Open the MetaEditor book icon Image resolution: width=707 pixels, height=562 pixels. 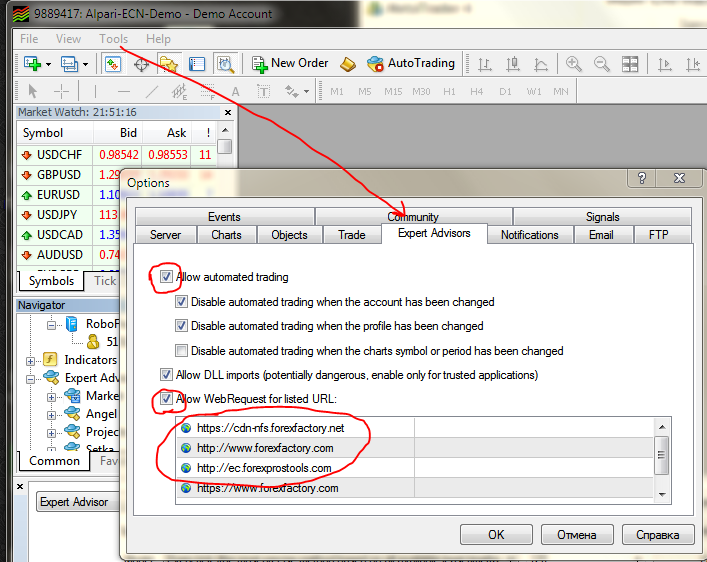(x=348, y=64)
